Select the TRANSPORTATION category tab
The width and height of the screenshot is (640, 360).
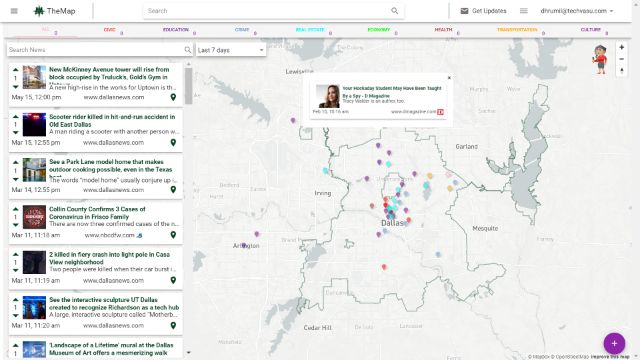[517, 30]
